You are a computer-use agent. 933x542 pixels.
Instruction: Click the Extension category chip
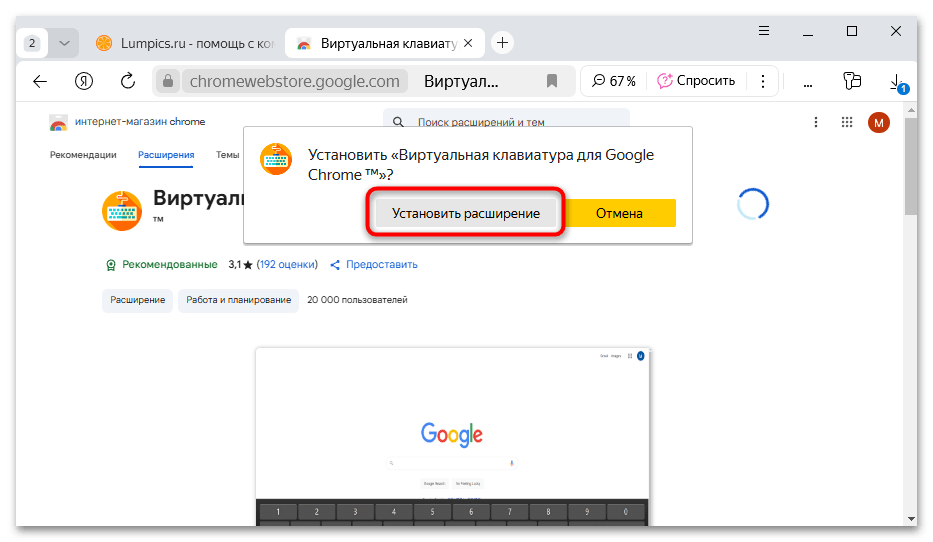(137, 300)
